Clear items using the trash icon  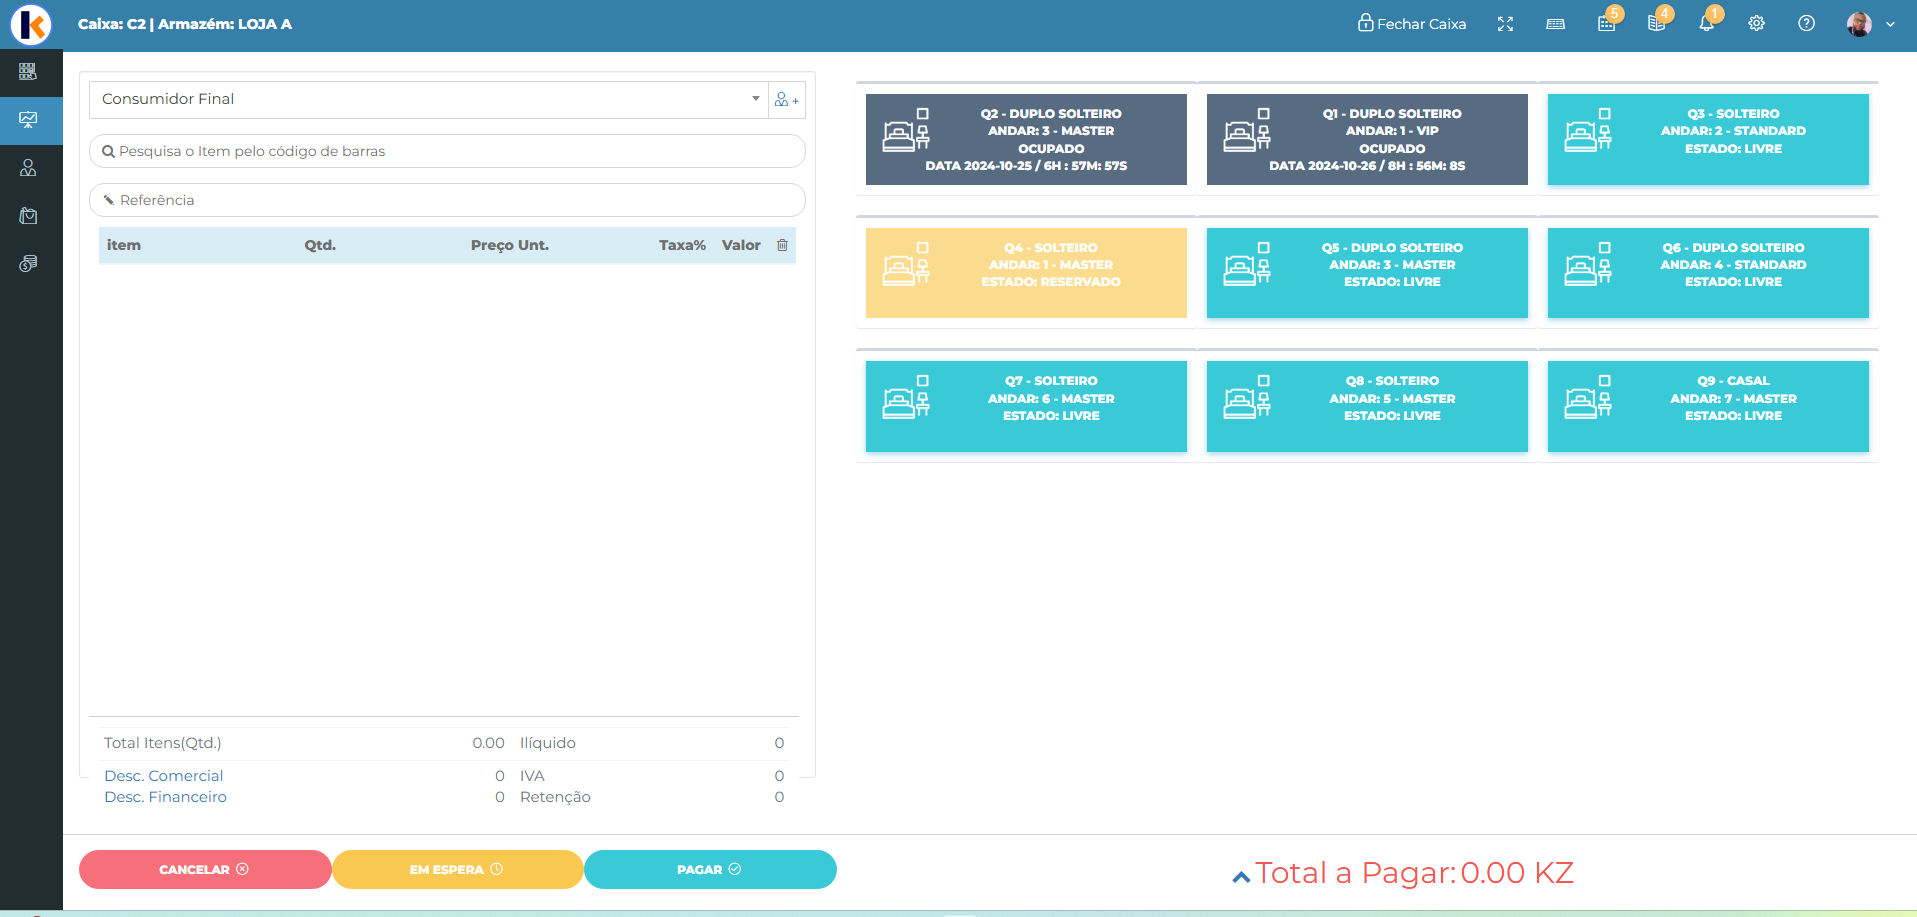[x=782, y=245]
